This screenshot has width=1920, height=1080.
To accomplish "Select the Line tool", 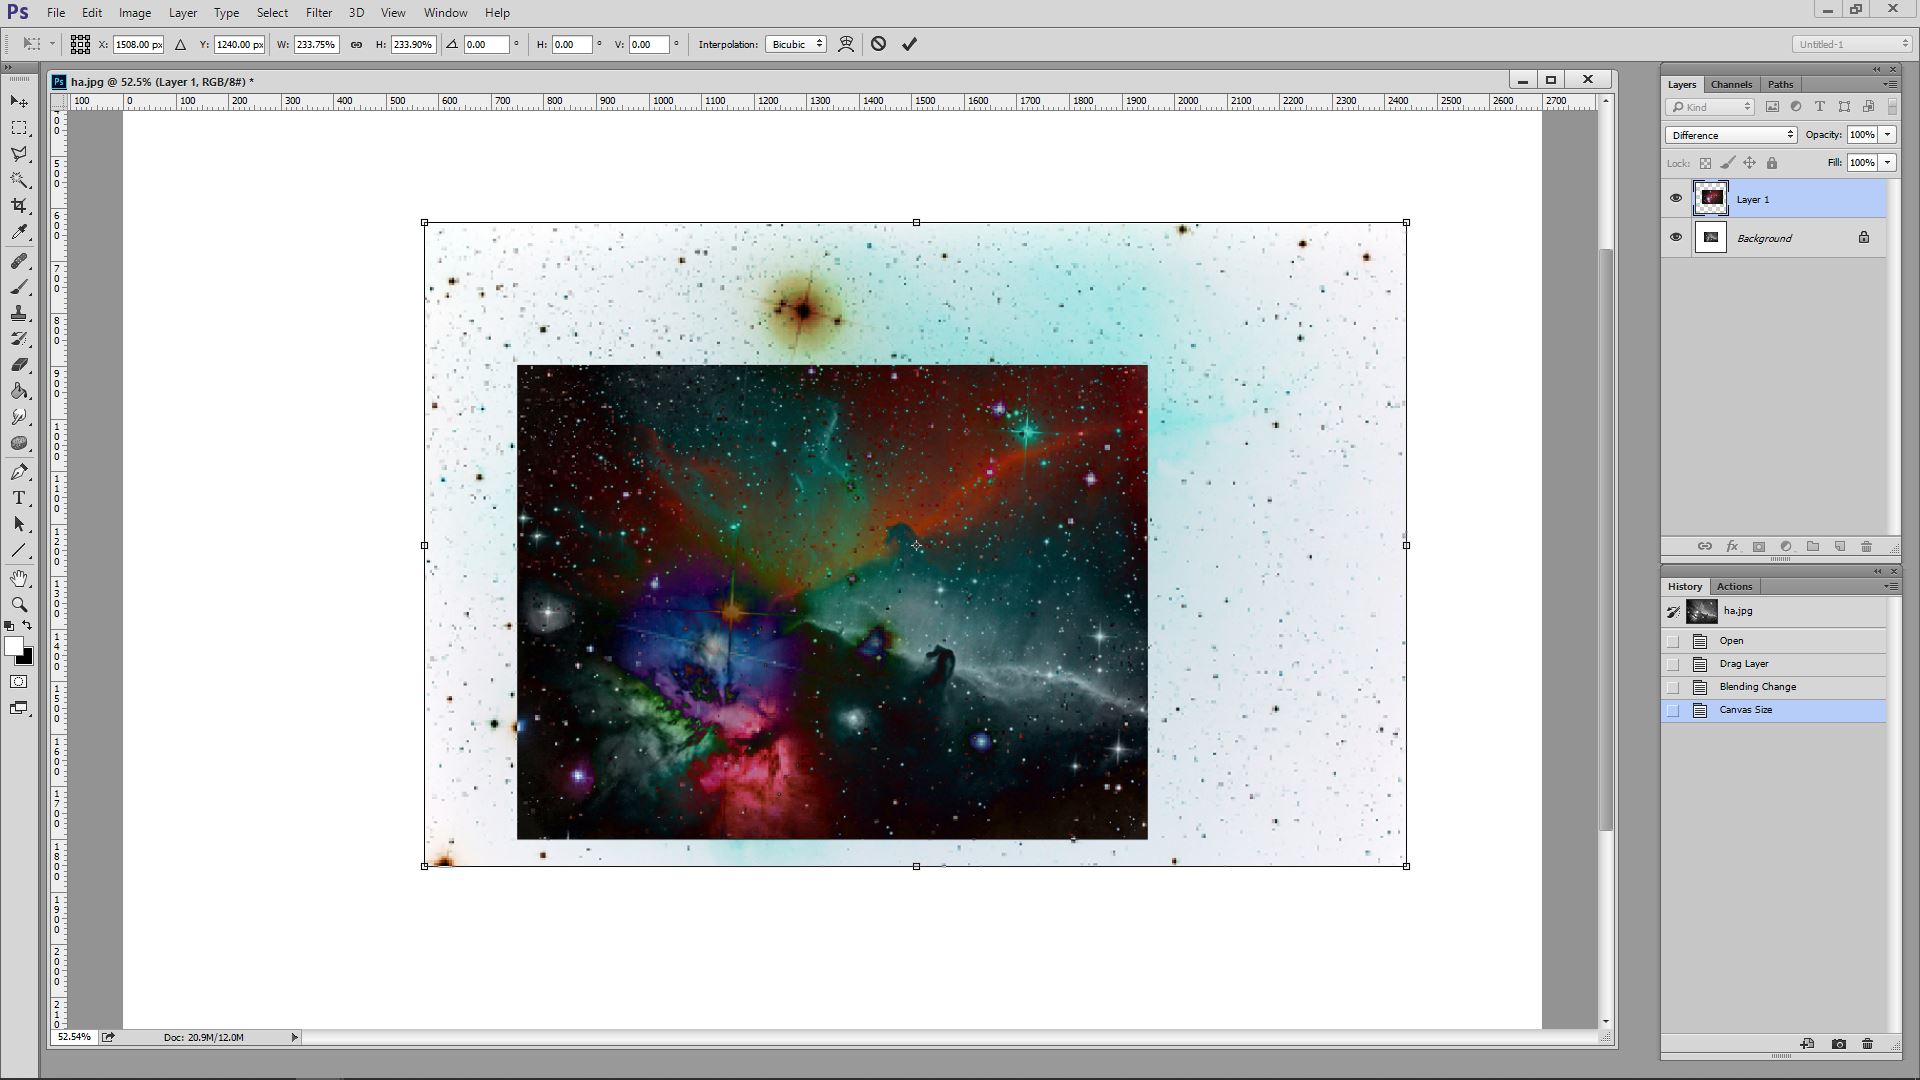I will tap(19, 550).
